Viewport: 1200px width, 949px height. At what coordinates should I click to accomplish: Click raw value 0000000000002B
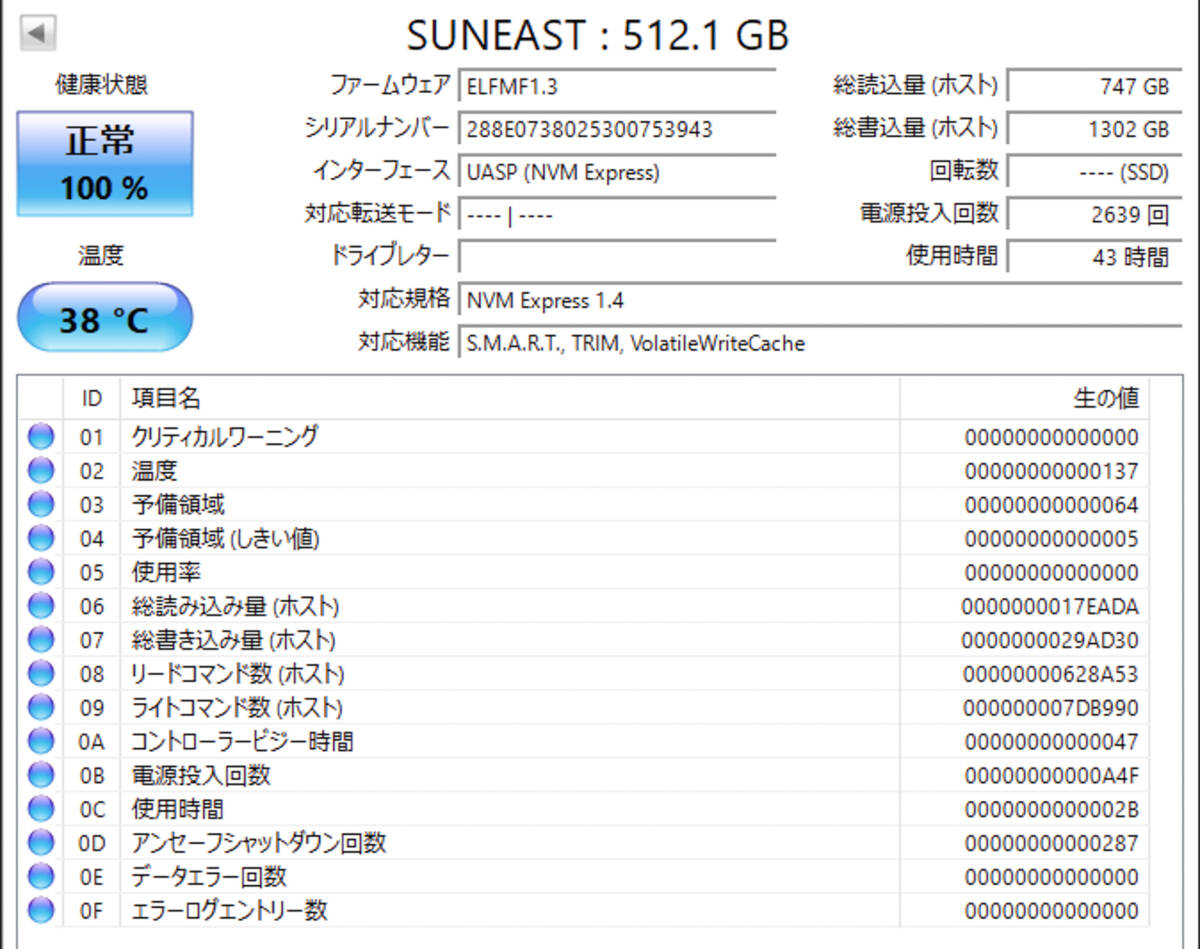[1051, 809]
